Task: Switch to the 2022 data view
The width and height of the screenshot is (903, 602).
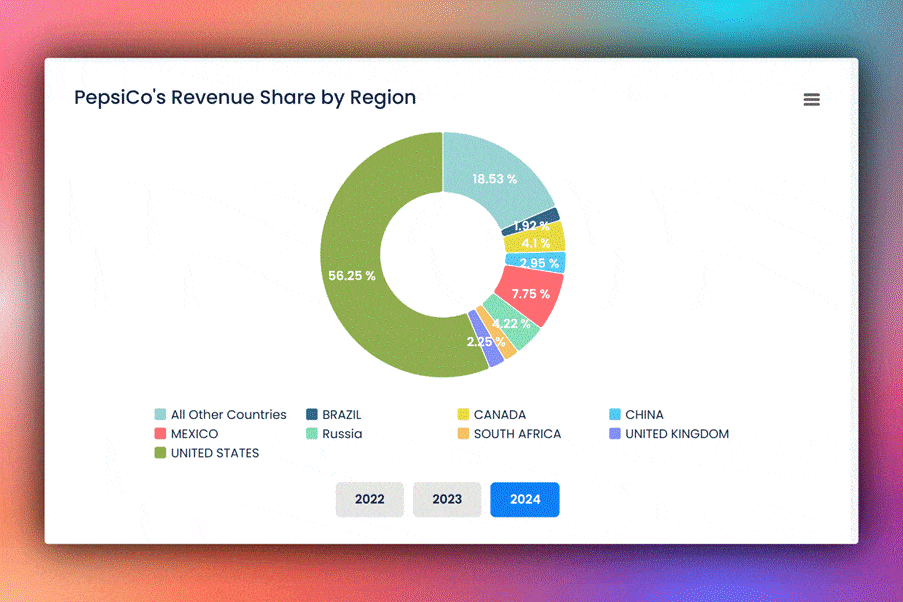Action: coord(369,499)
